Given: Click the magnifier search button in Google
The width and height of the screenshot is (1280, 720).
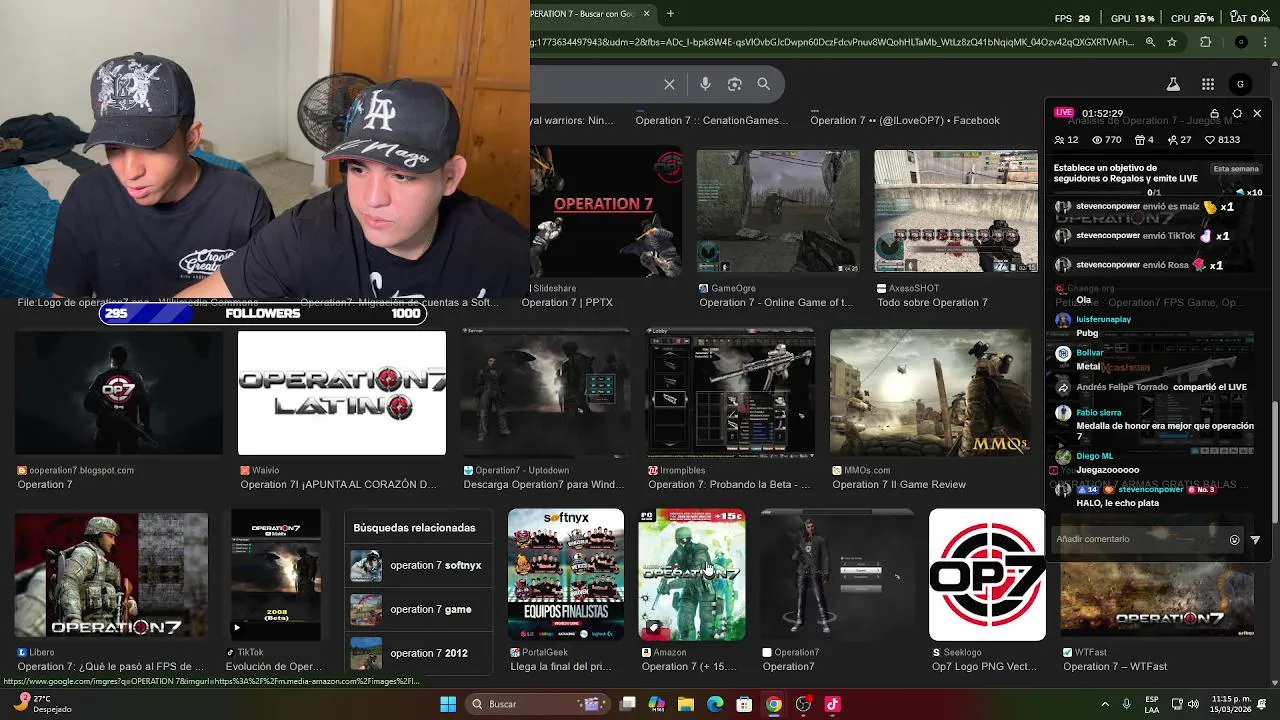Looking at the screenshot, I should pyautogui.click(x=764, y=84).
